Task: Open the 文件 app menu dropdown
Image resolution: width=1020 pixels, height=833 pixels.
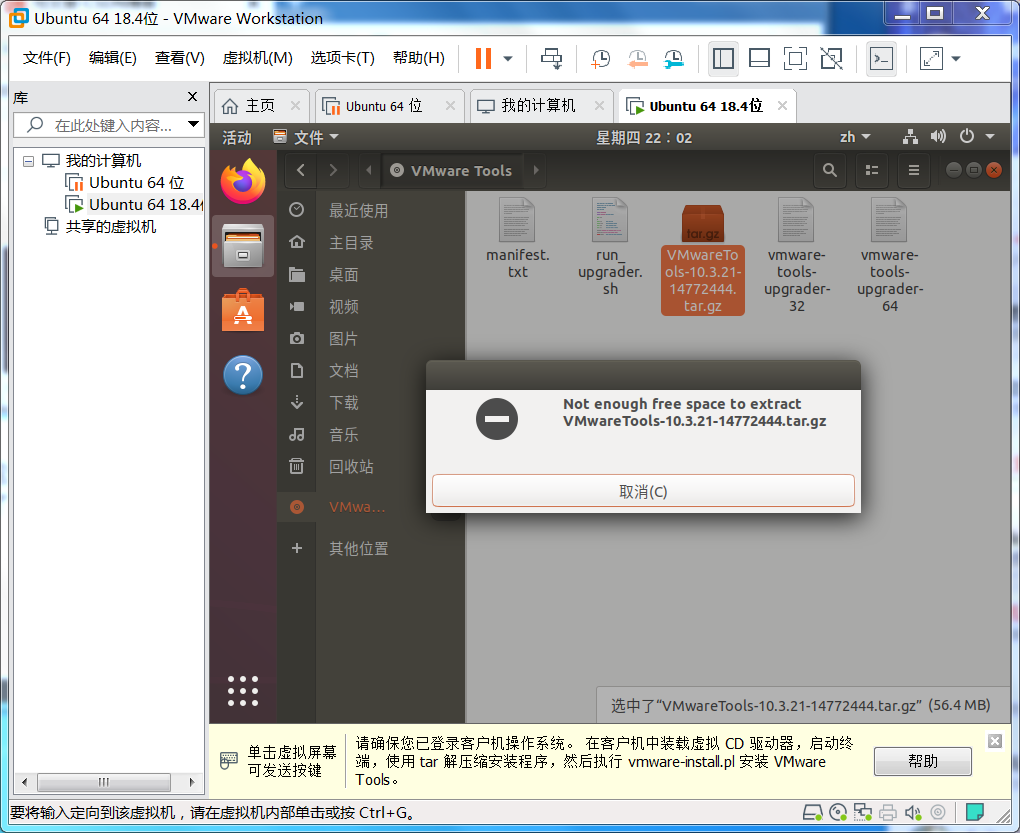Action: pos(306,137)
